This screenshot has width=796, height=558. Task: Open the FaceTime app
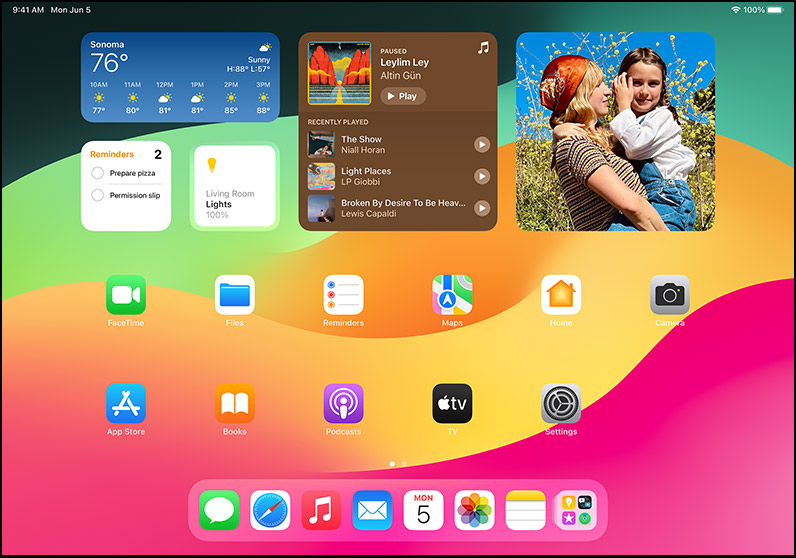click(x=126, y=295)
